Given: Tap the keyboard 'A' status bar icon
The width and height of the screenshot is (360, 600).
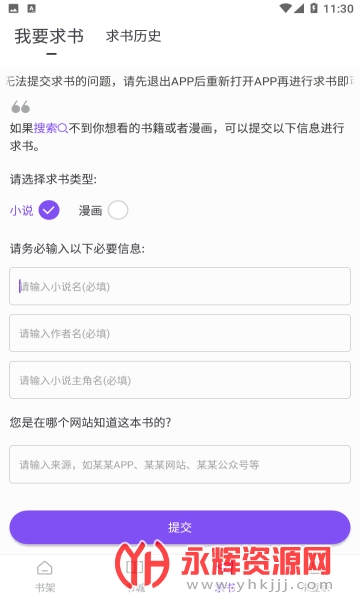Looking at the screenshot, I should [x=32, y=8].
